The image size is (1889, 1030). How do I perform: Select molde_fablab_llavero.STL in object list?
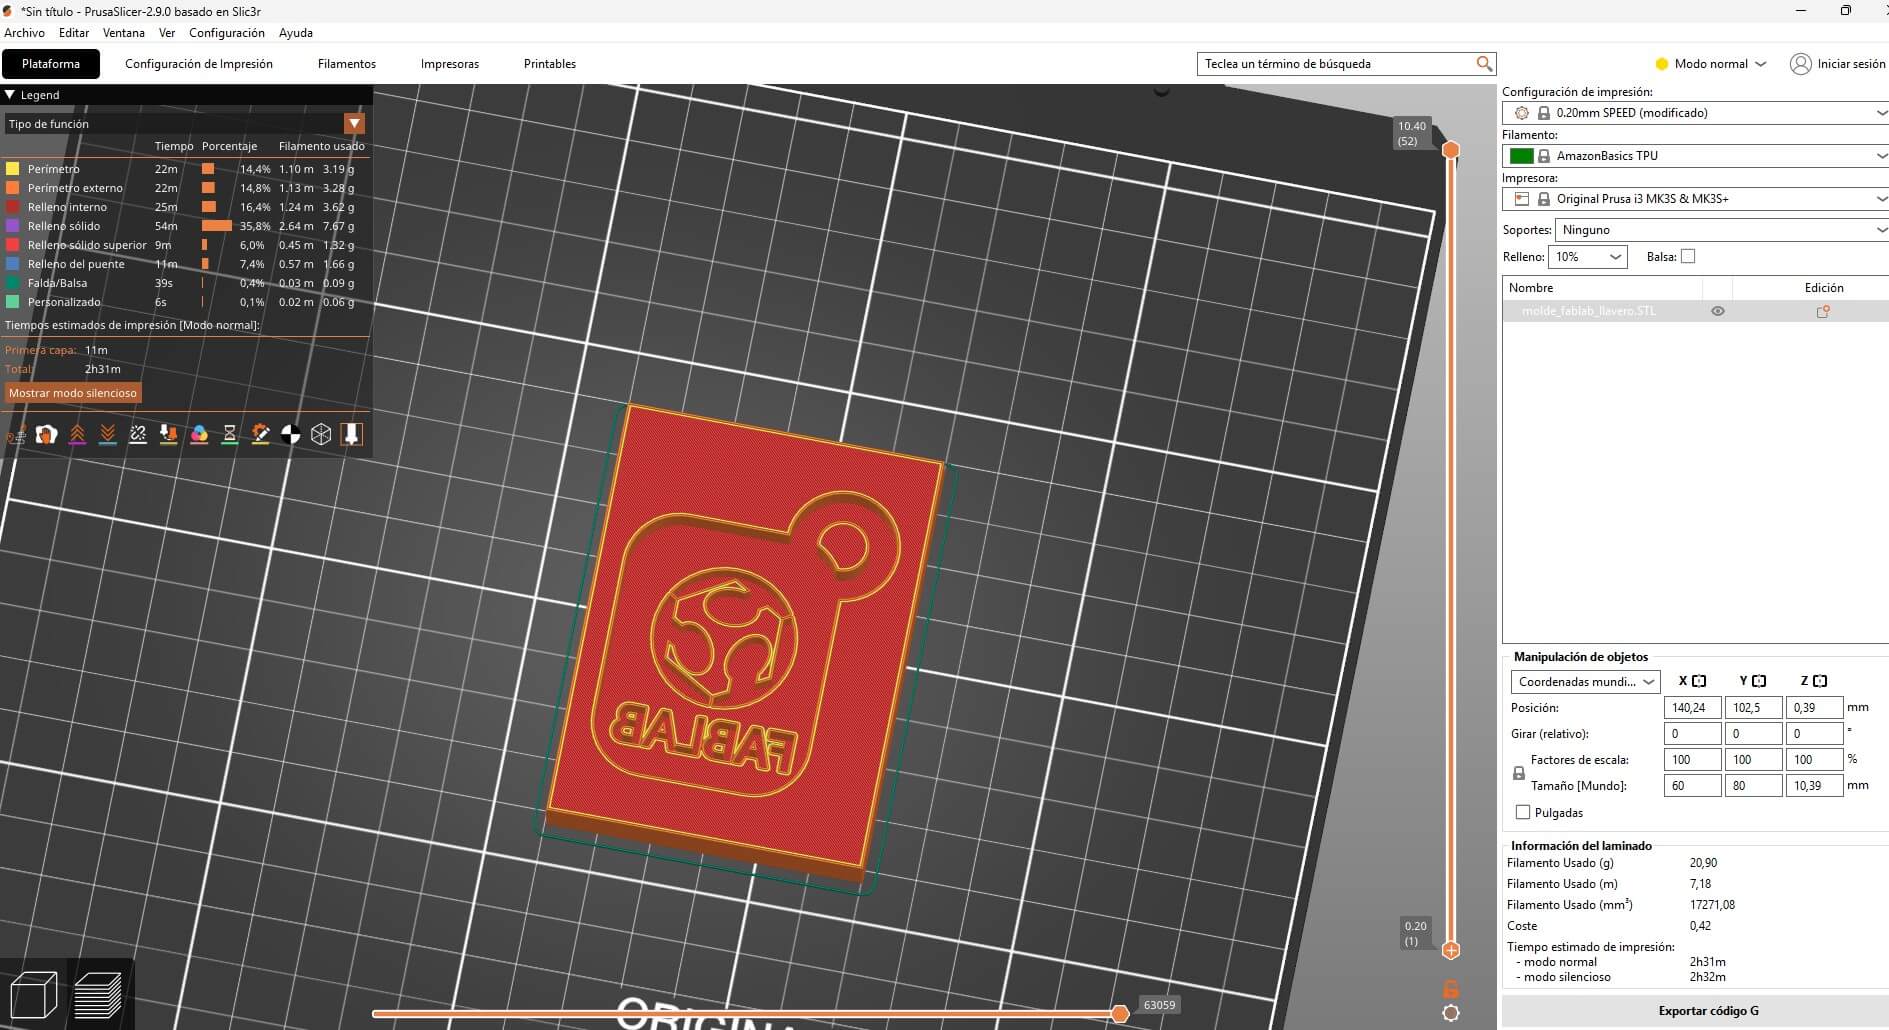coord(1589,311)
